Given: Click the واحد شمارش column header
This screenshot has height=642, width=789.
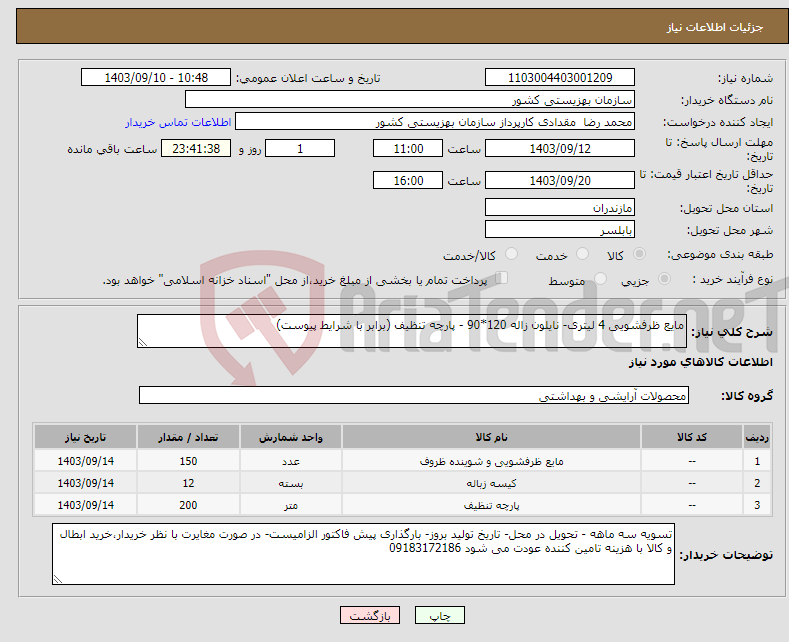Looking at the screenshot, I should click(291, 437).
